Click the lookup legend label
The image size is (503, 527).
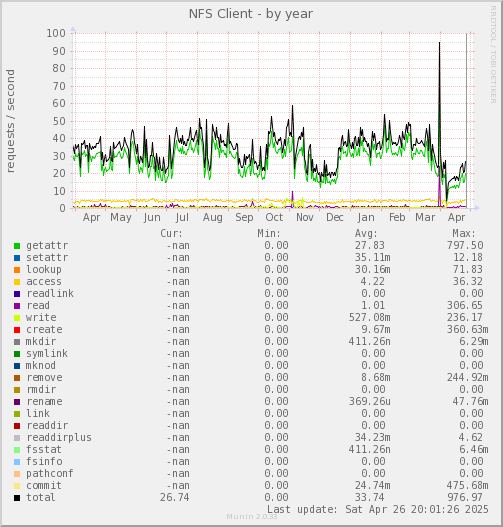click(44, 270)
